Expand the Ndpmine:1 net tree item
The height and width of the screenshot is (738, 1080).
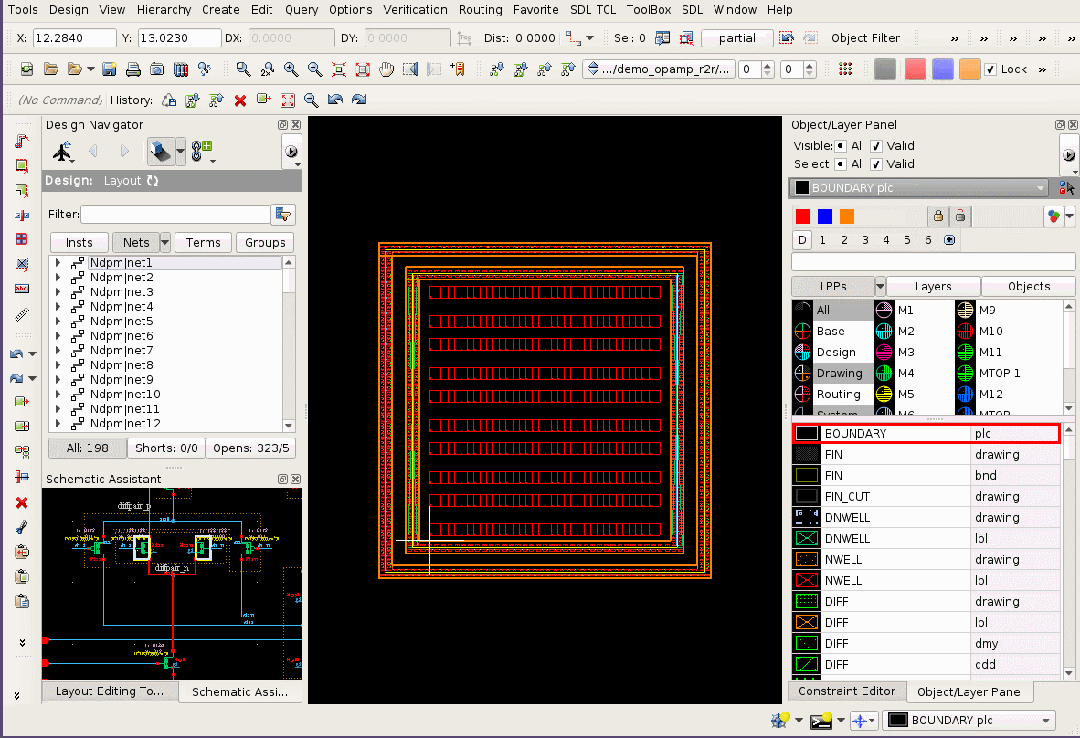[58, 263]
